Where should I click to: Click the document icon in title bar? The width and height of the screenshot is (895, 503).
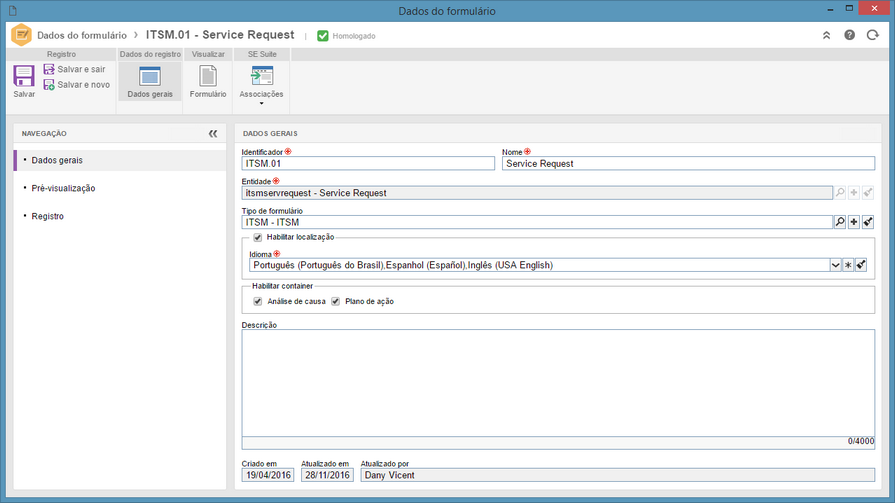pyautogui.click(x=13, y=11)
